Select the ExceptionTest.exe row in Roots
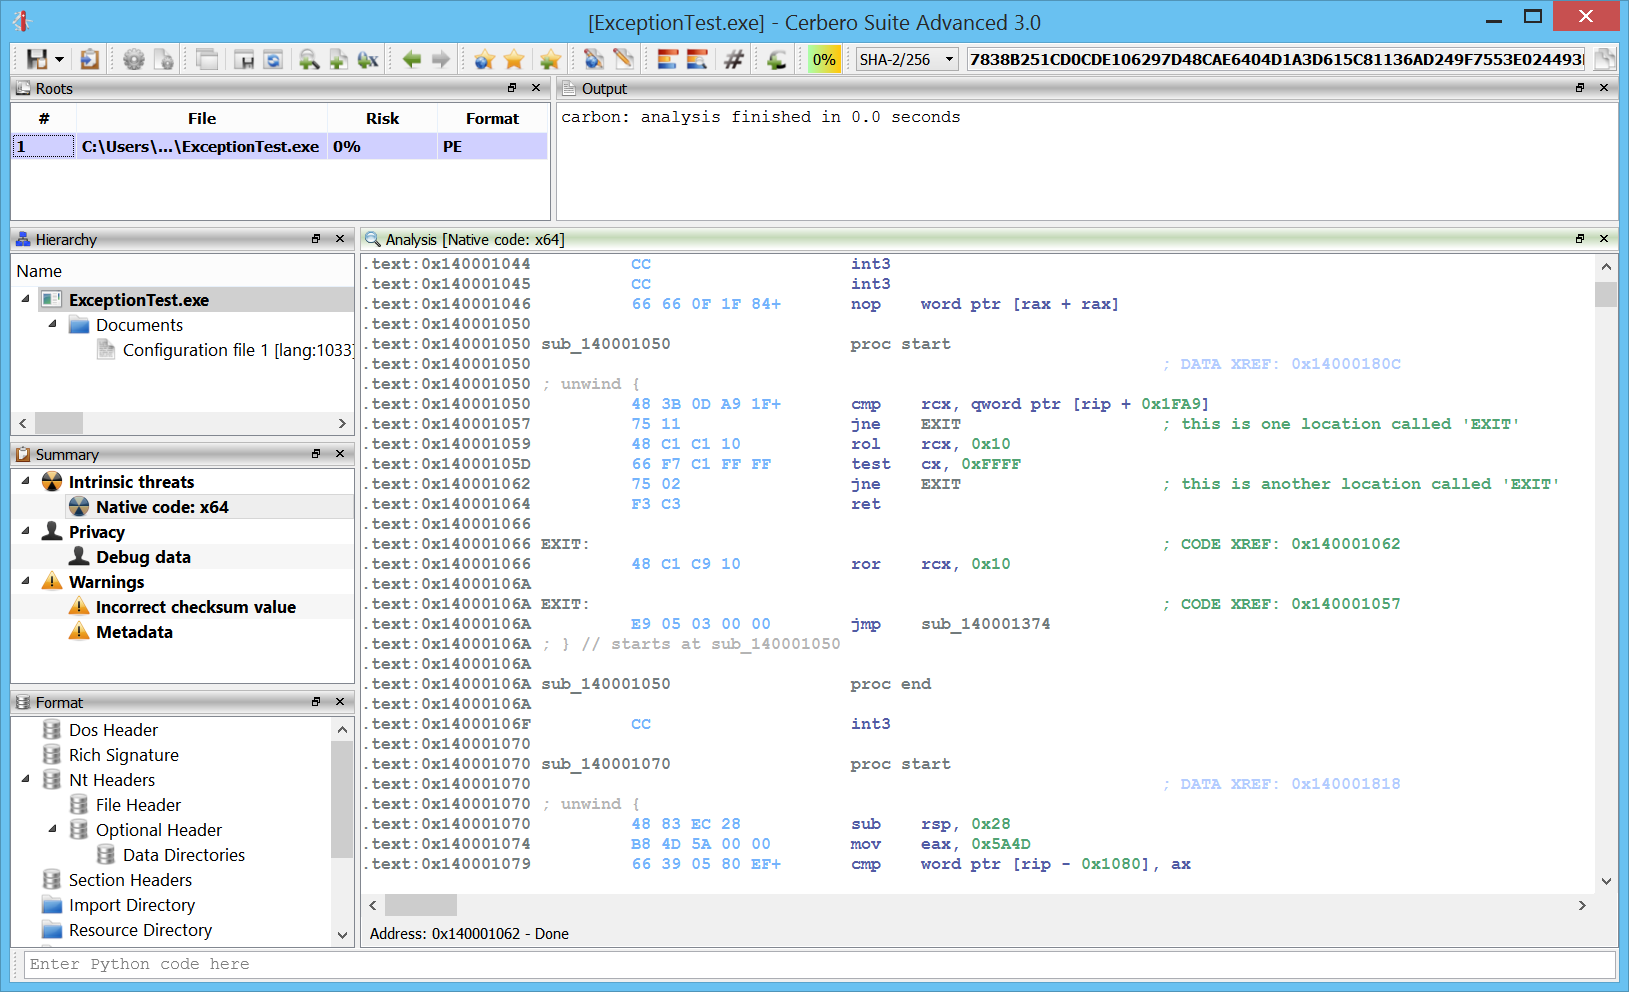Viewport: 1629px width, 992px height. [x=279, y=147]
